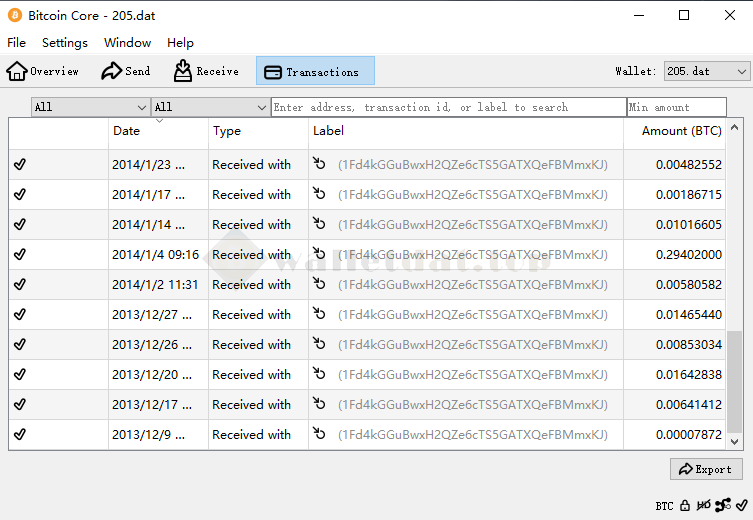The image size is (753, 520).
Task: Open the Settings menu
Action: coord(65,43)
